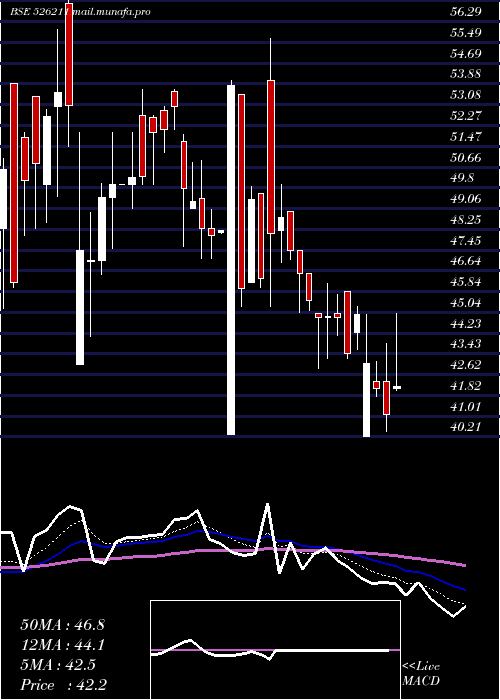Click the 49.06 price axis label

(466, 199)
